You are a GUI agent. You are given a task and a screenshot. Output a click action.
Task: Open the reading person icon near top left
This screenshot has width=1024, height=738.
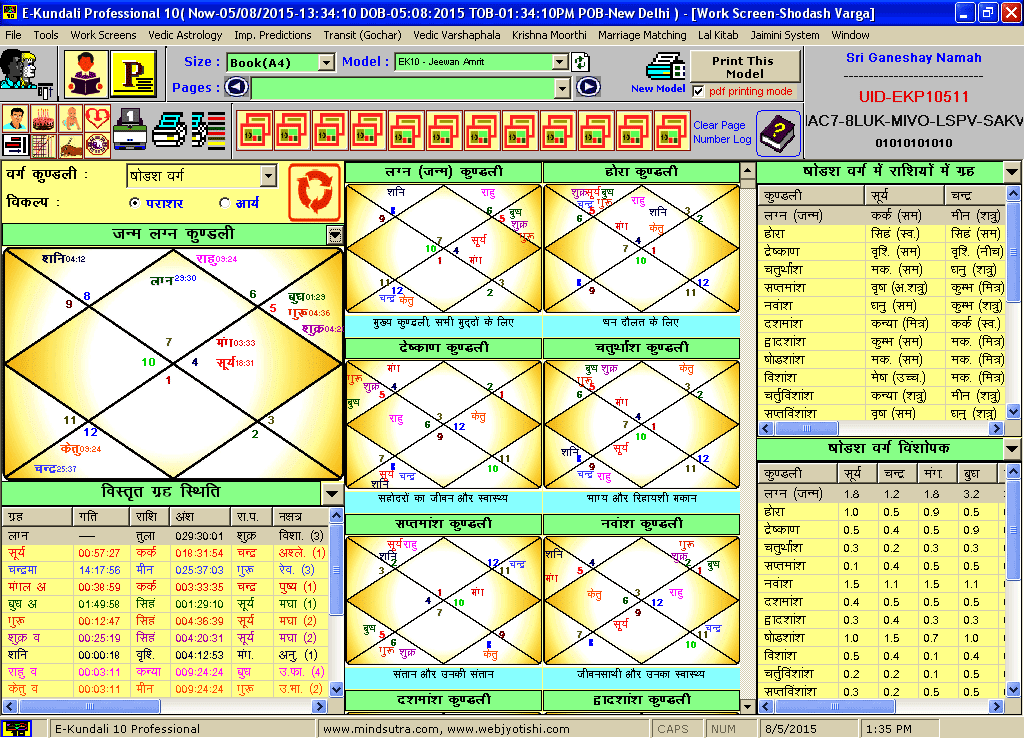[86, 73]
